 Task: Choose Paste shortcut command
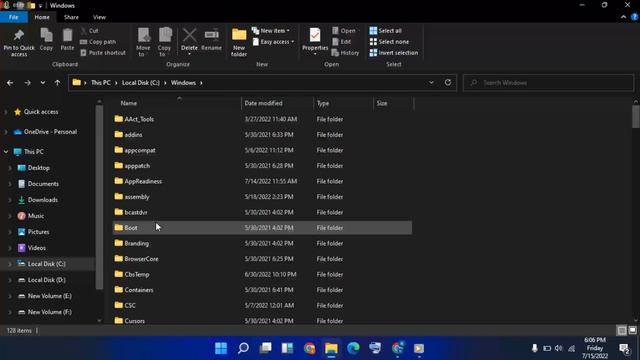tap(103, 53)
